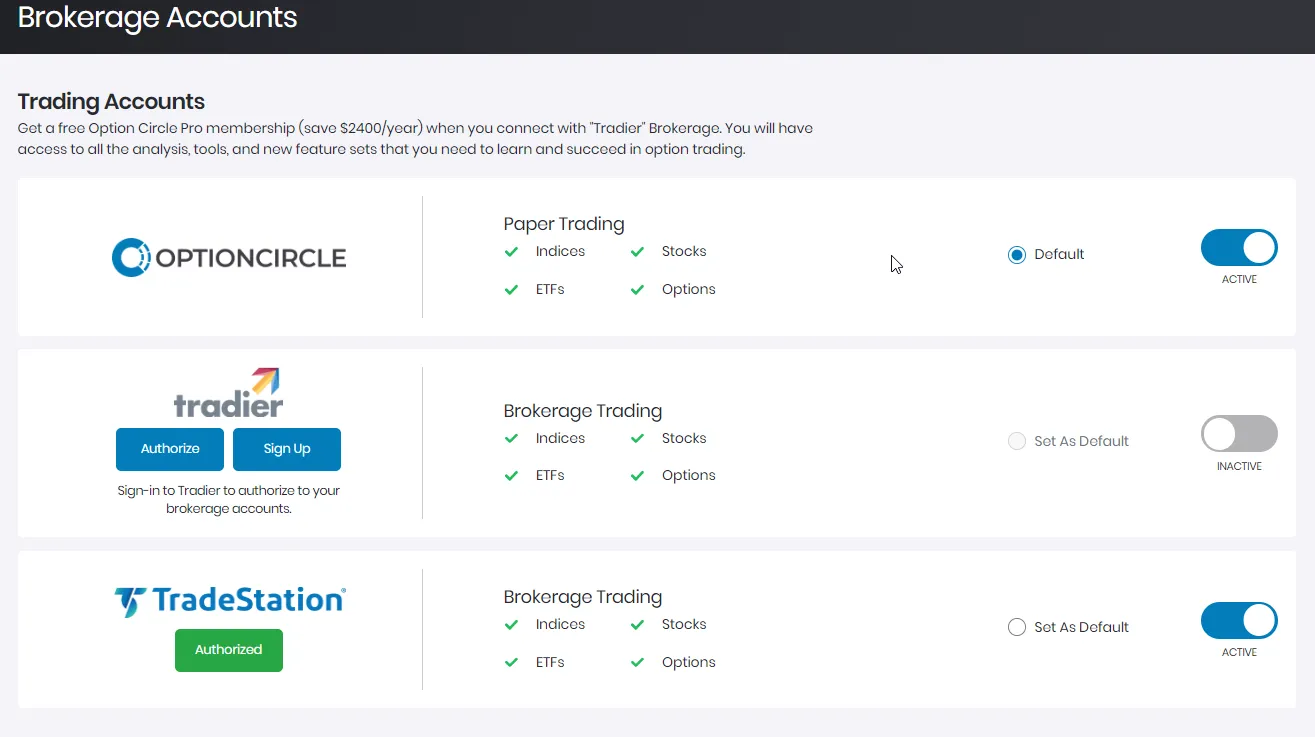Image resolution: width=1315 pixels, height=737 pixels.
Task: Click the OptionCircle logo
Action: click(229, 257)
